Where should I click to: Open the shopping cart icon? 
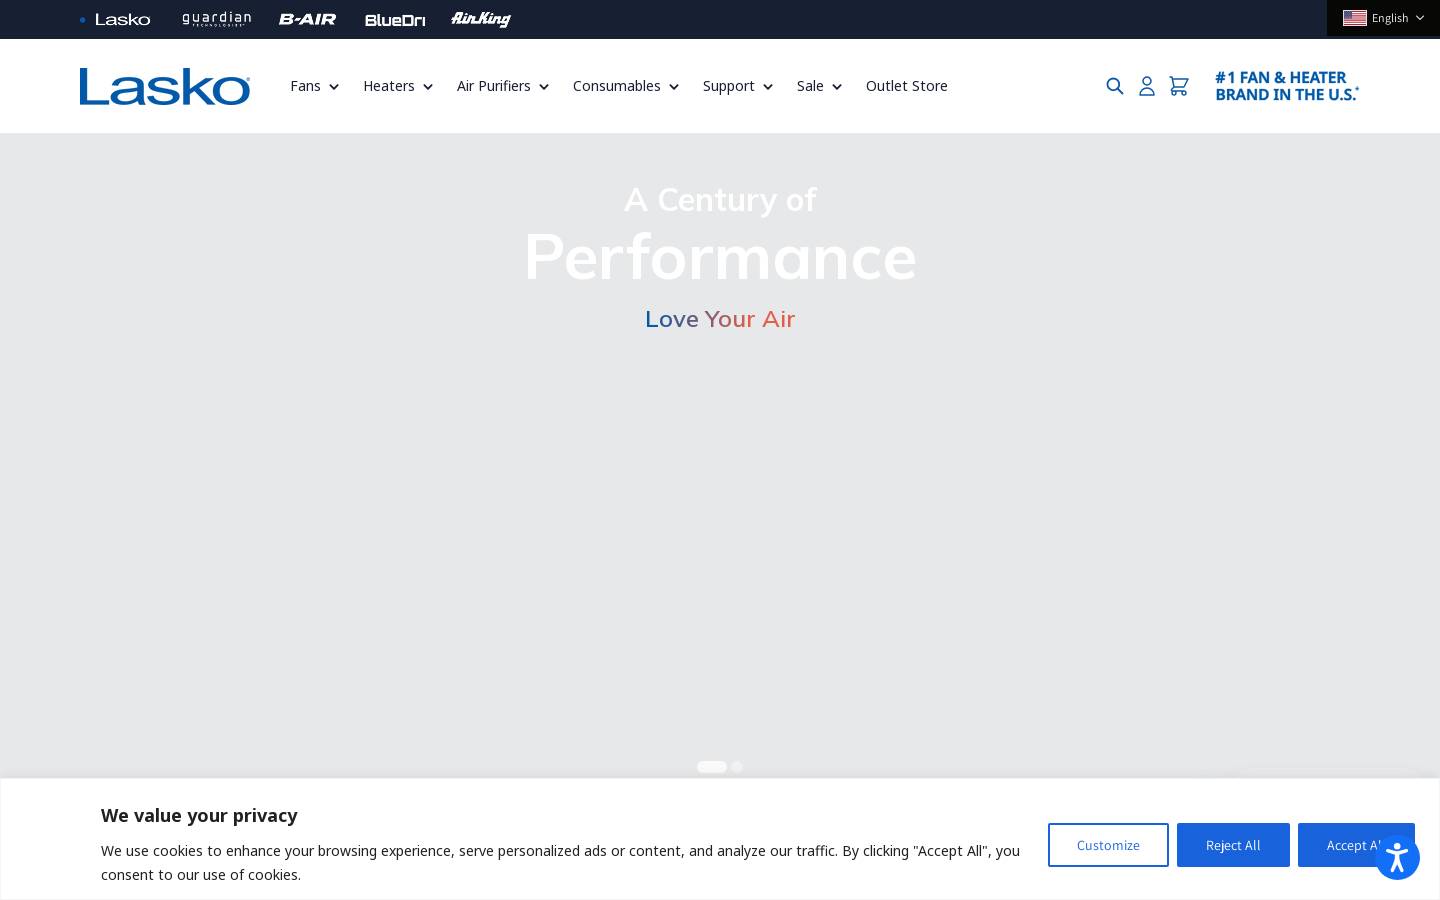click(1179, 86)
